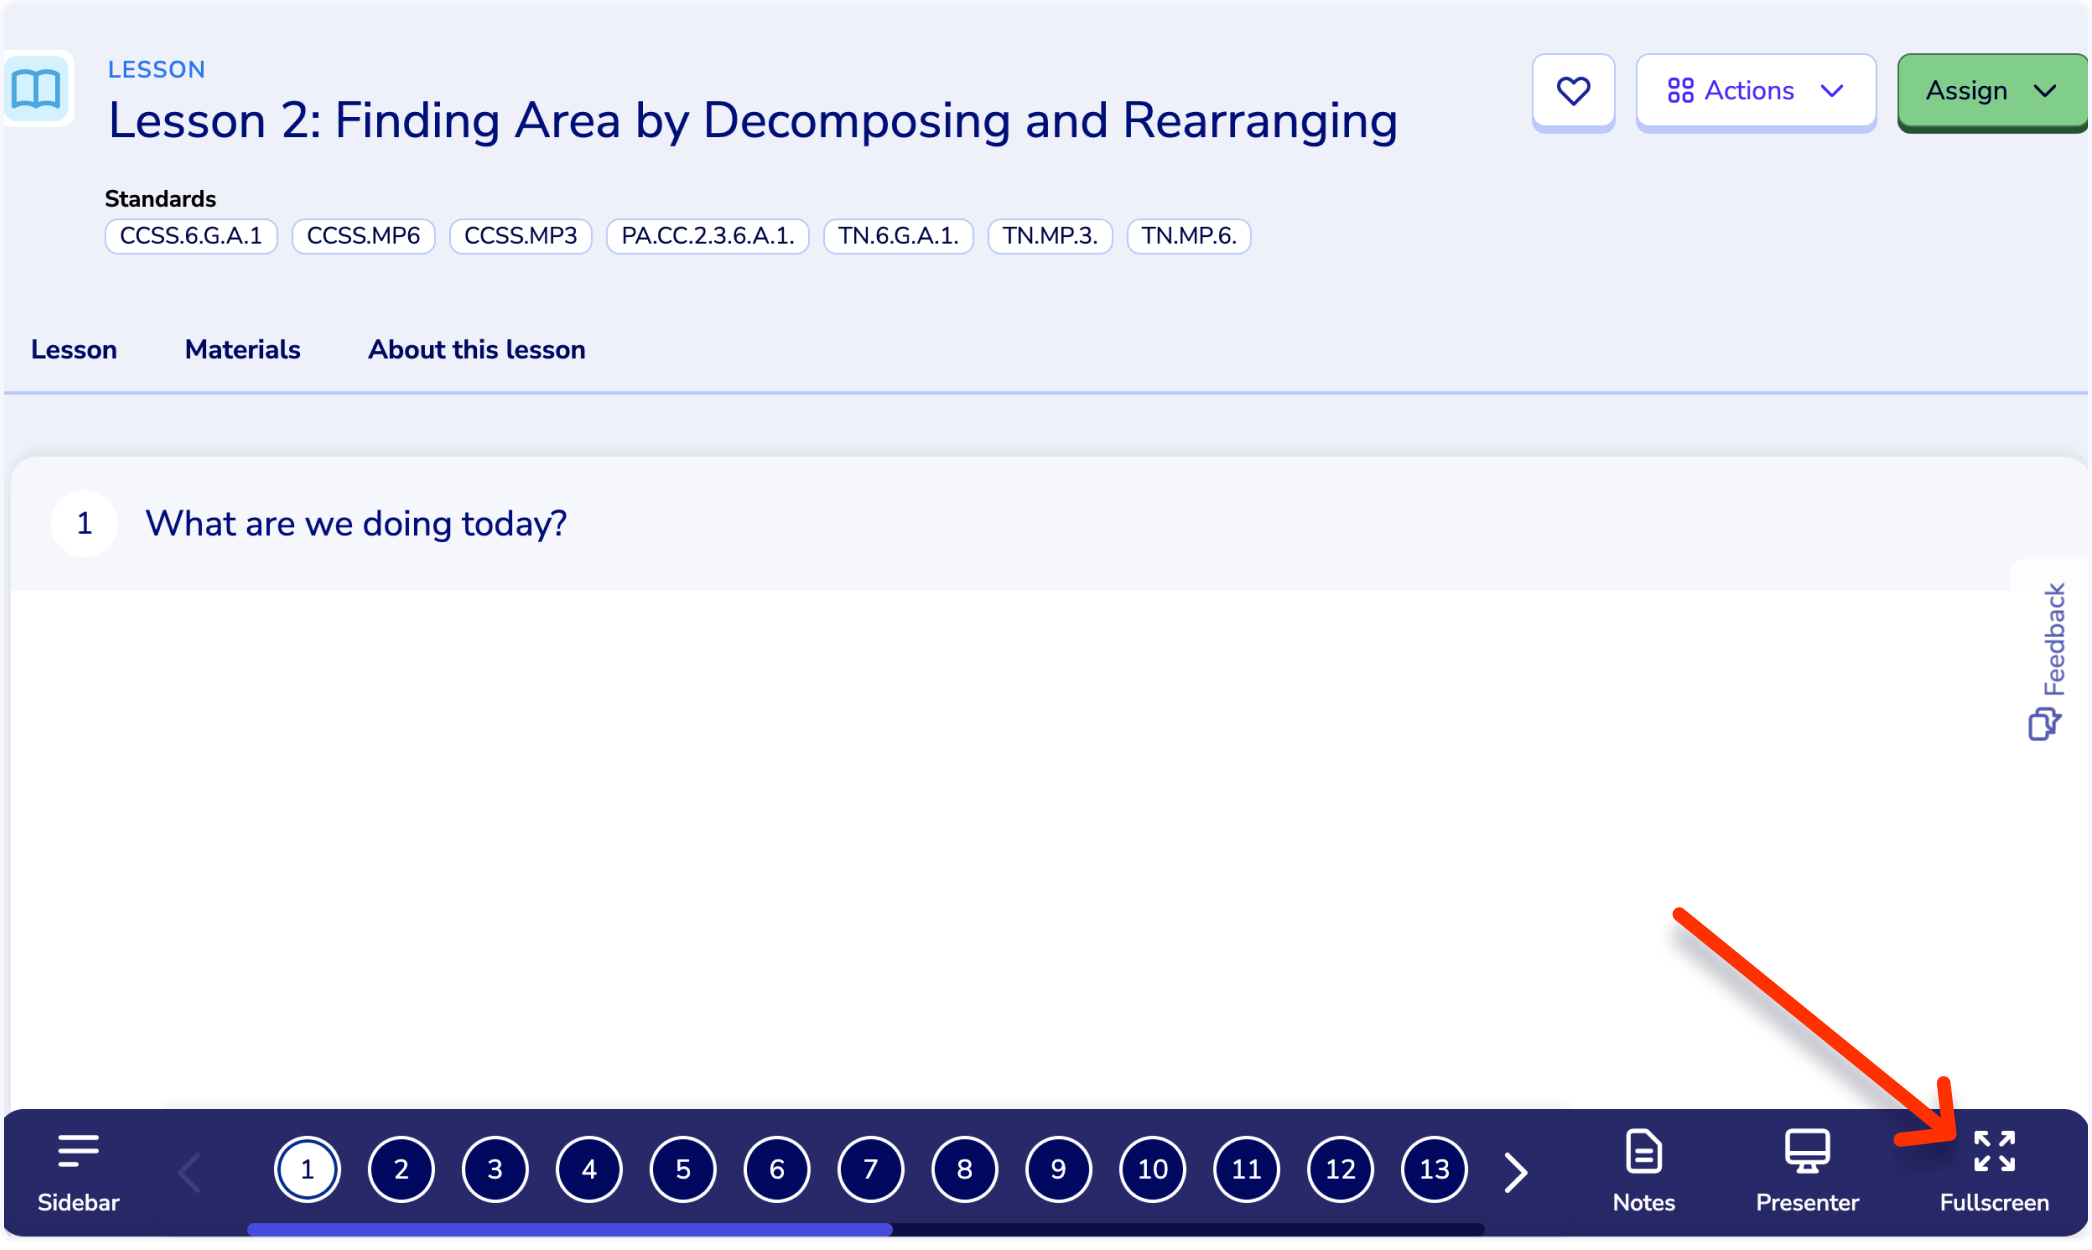This screenshot has width=2092, height=1250.
Task: Expand the Assign dropdown
Action: [x=1991, y=91]
